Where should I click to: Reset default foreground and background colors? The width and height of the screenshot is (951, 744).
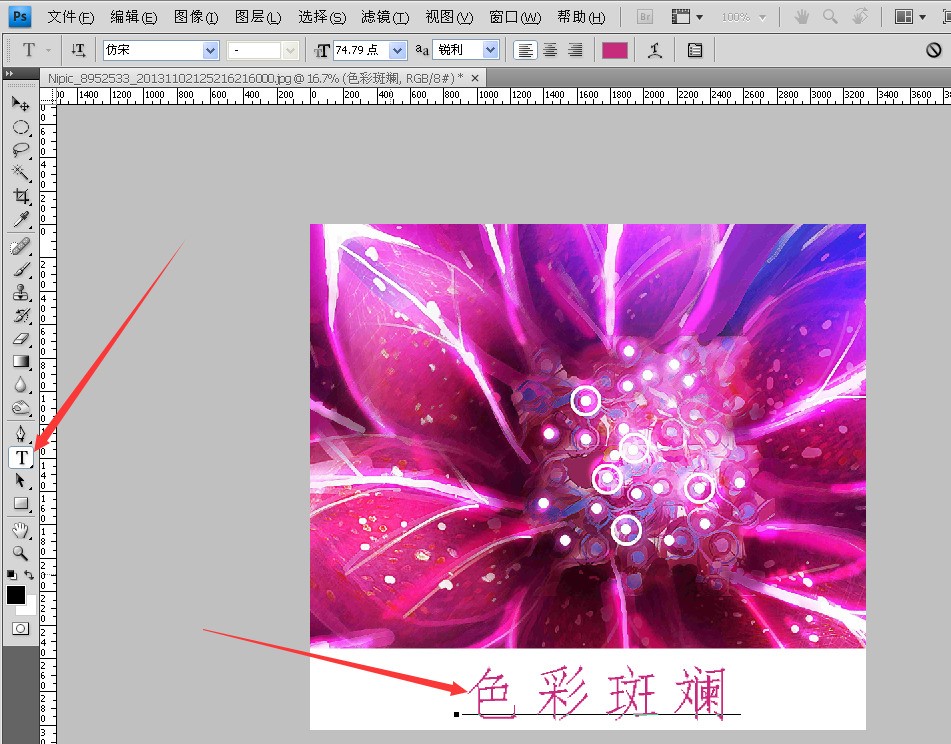tap(12, 574)
